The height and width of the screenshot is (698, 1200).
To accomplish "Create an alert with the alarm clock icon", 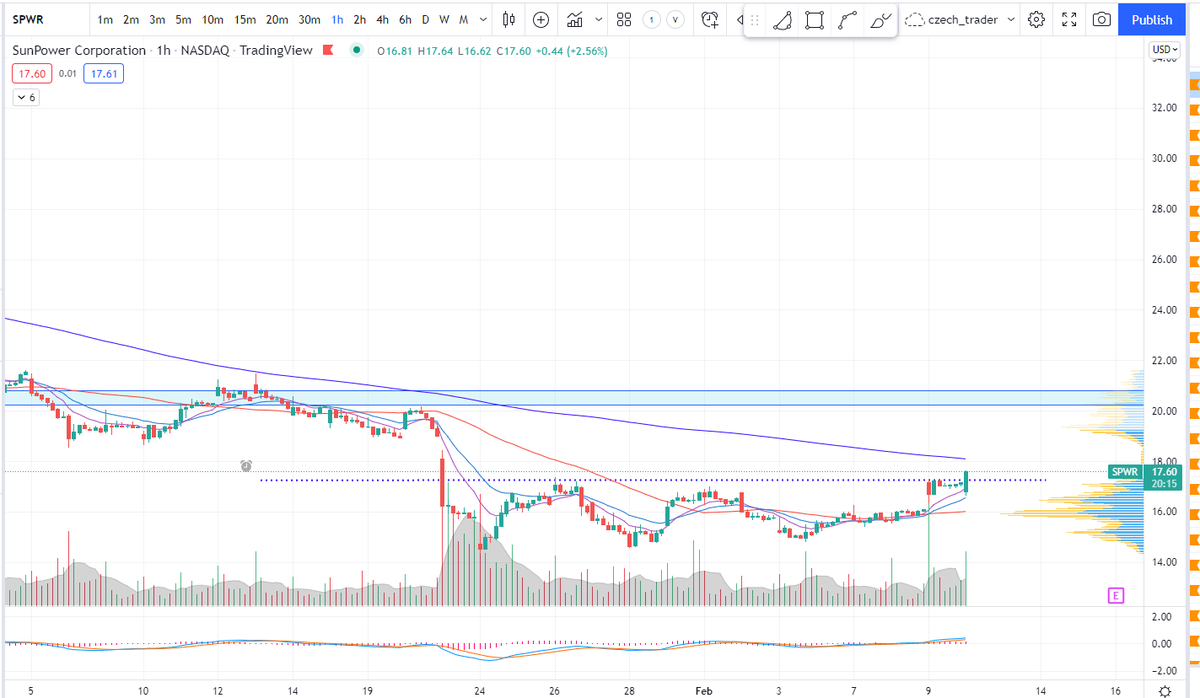I will tap(710, 19).
